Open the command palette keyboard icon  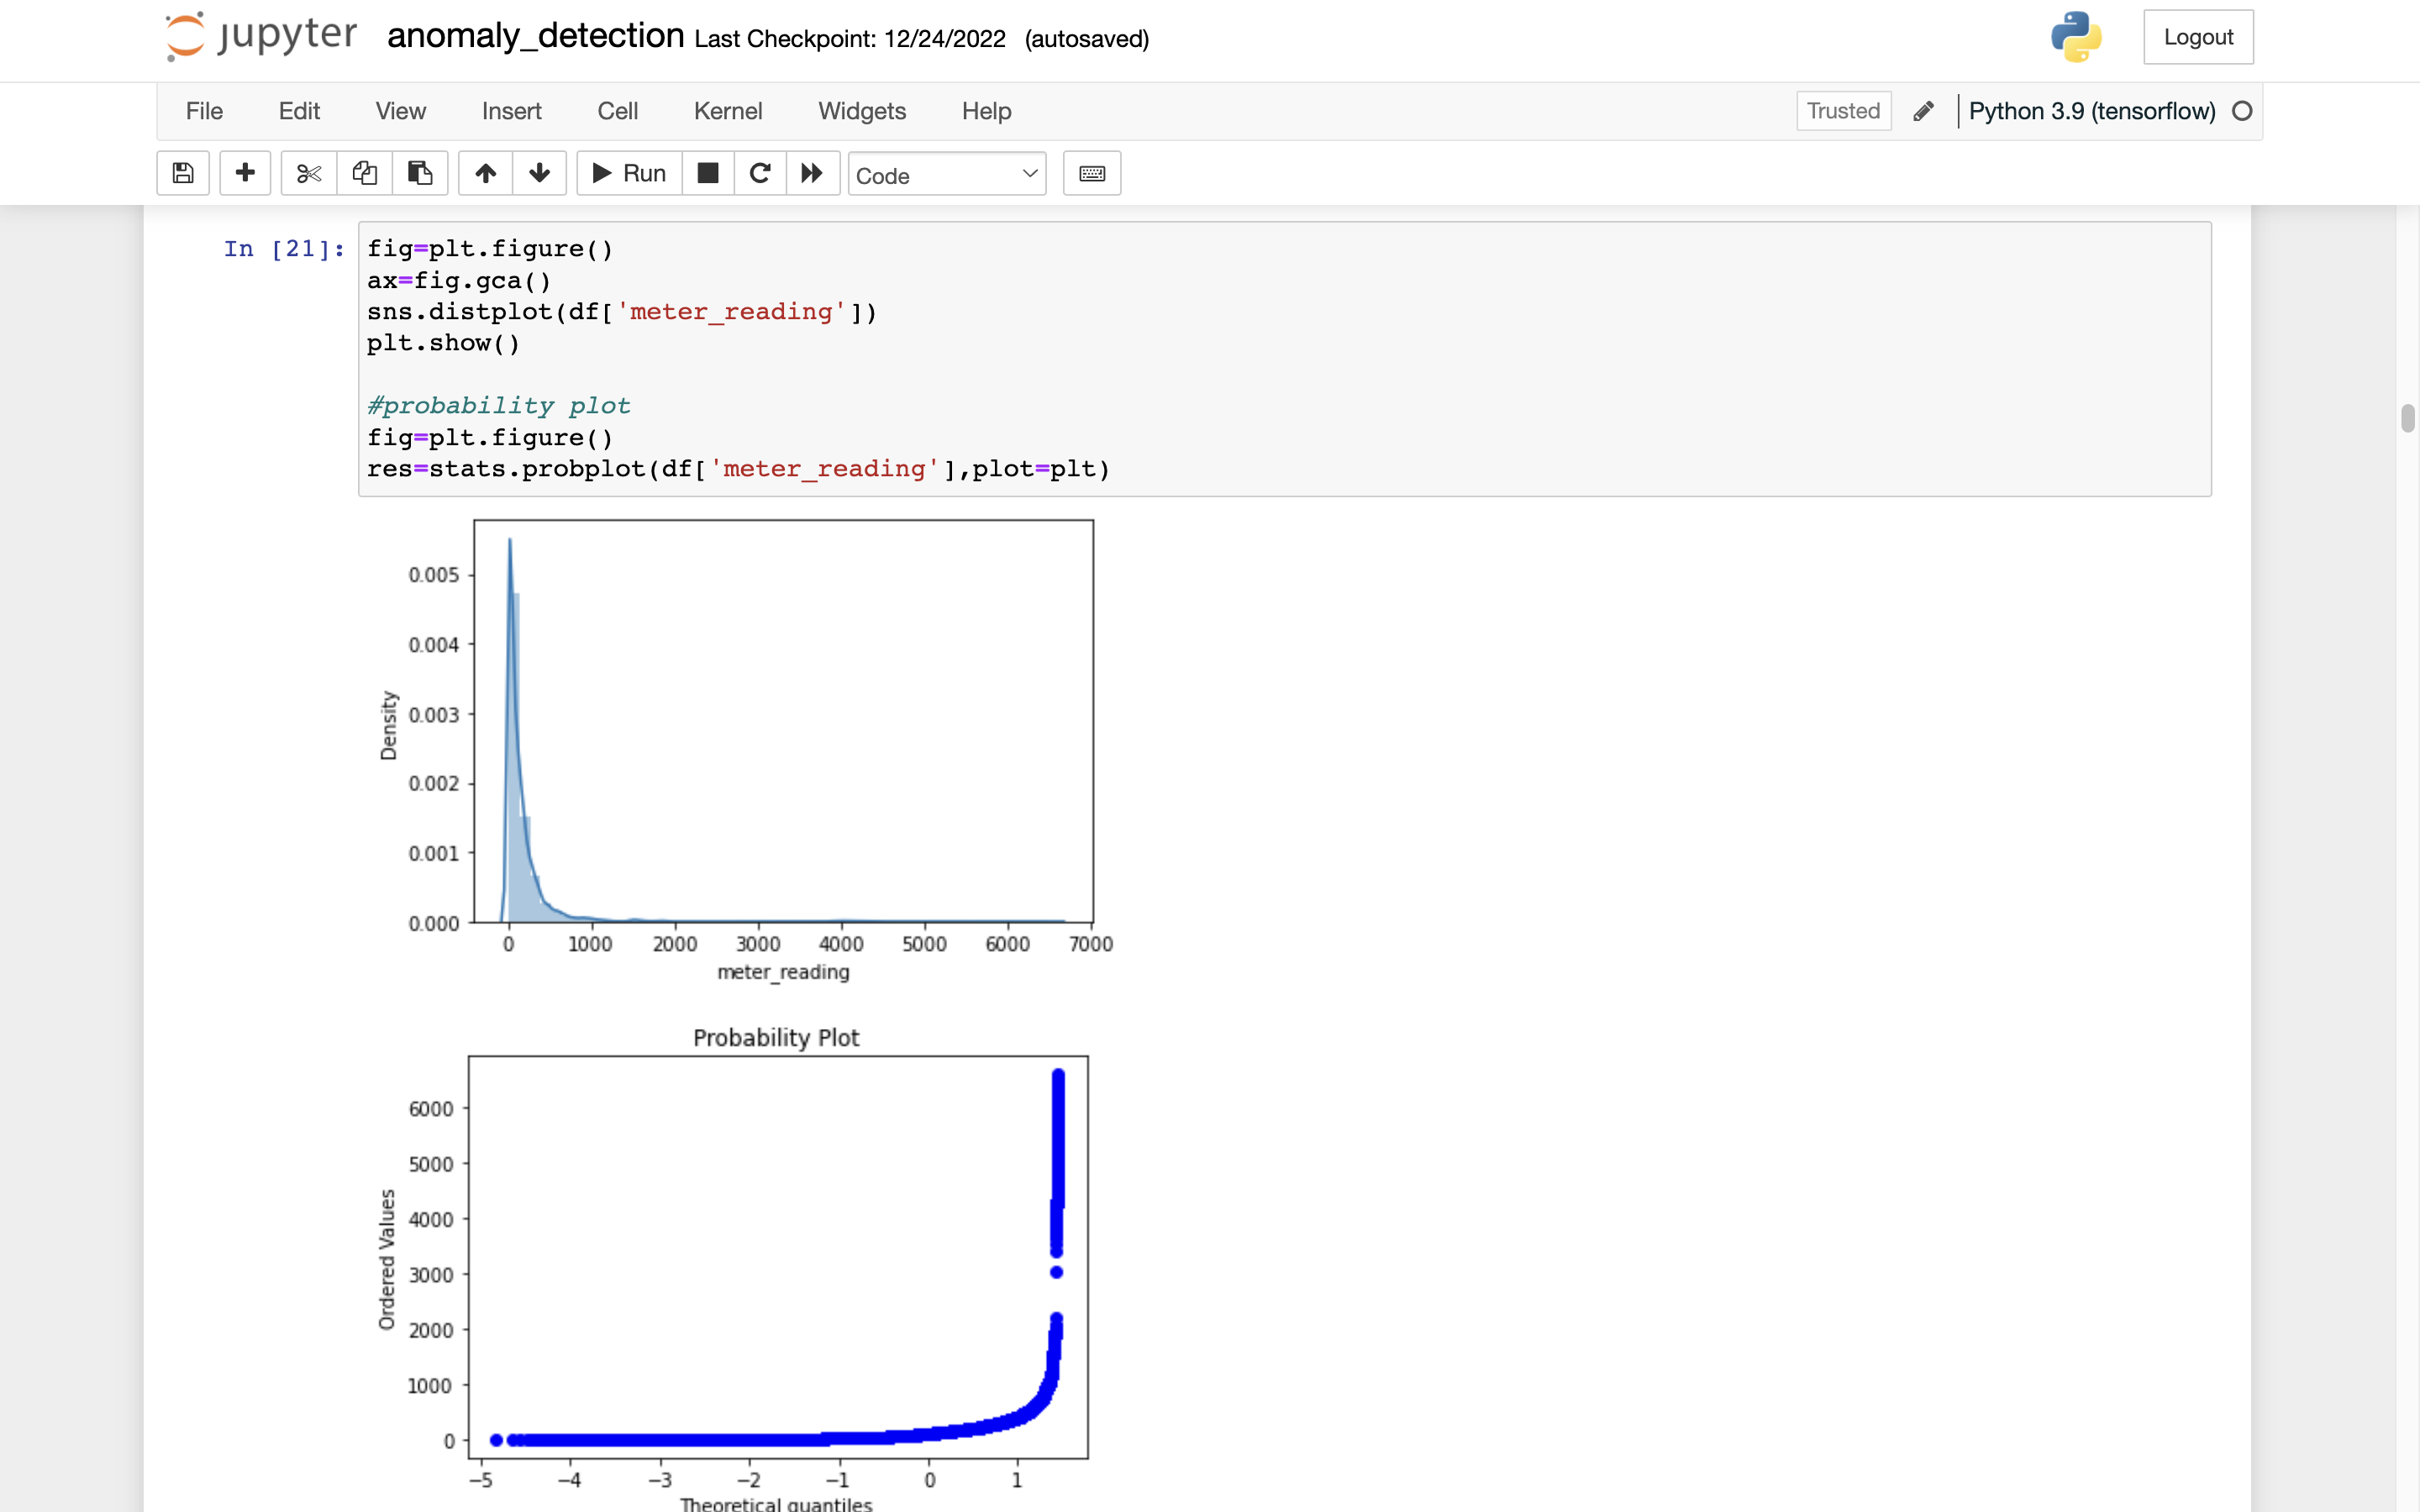[x=1092, y=173]
